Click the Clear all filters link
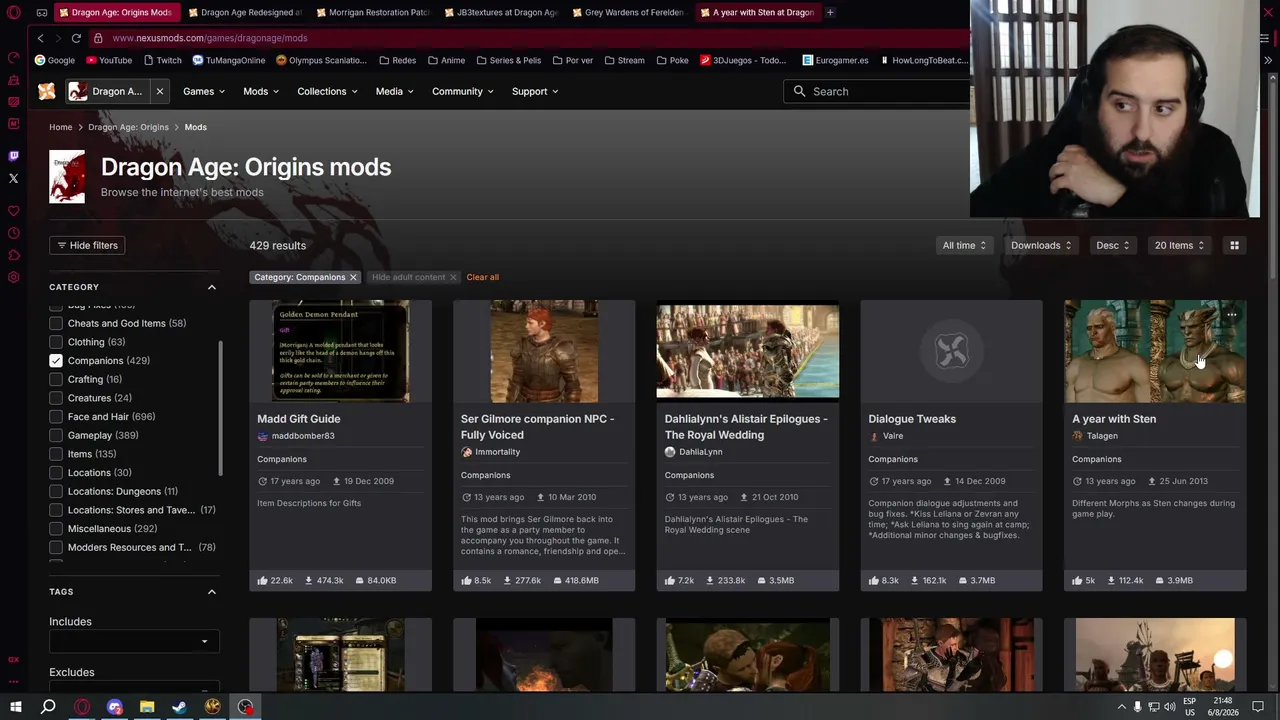Screen dimensions: 1280x720 482,277
